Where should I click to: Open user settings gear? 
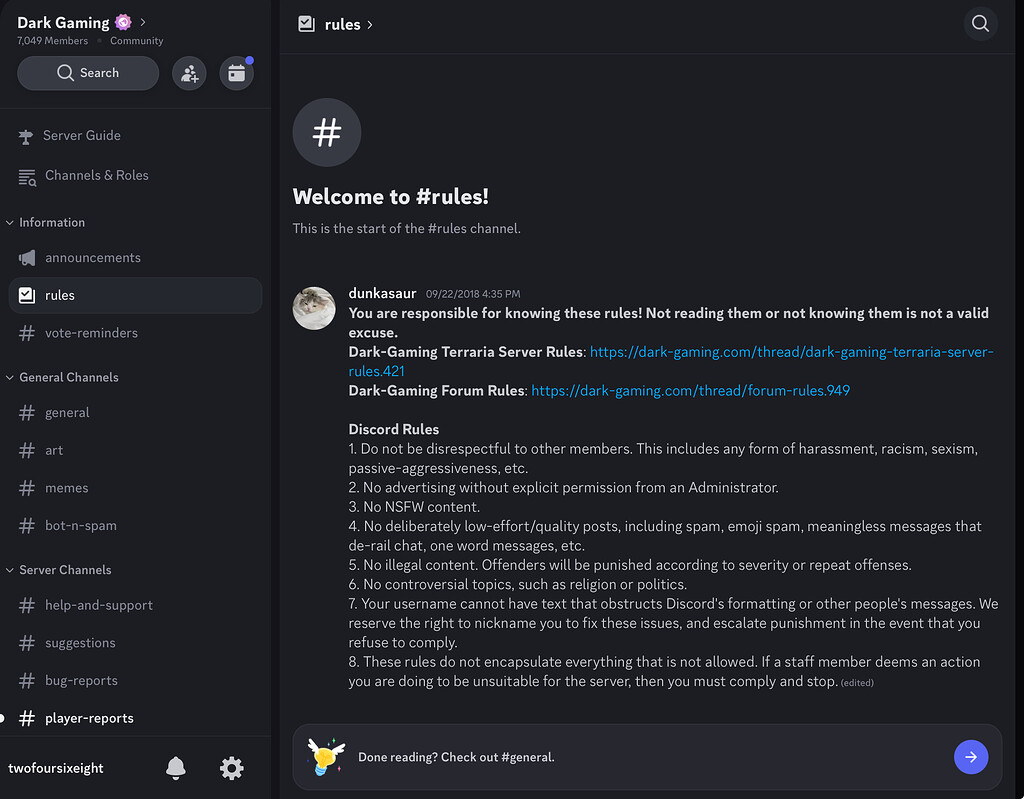(231, 768)
